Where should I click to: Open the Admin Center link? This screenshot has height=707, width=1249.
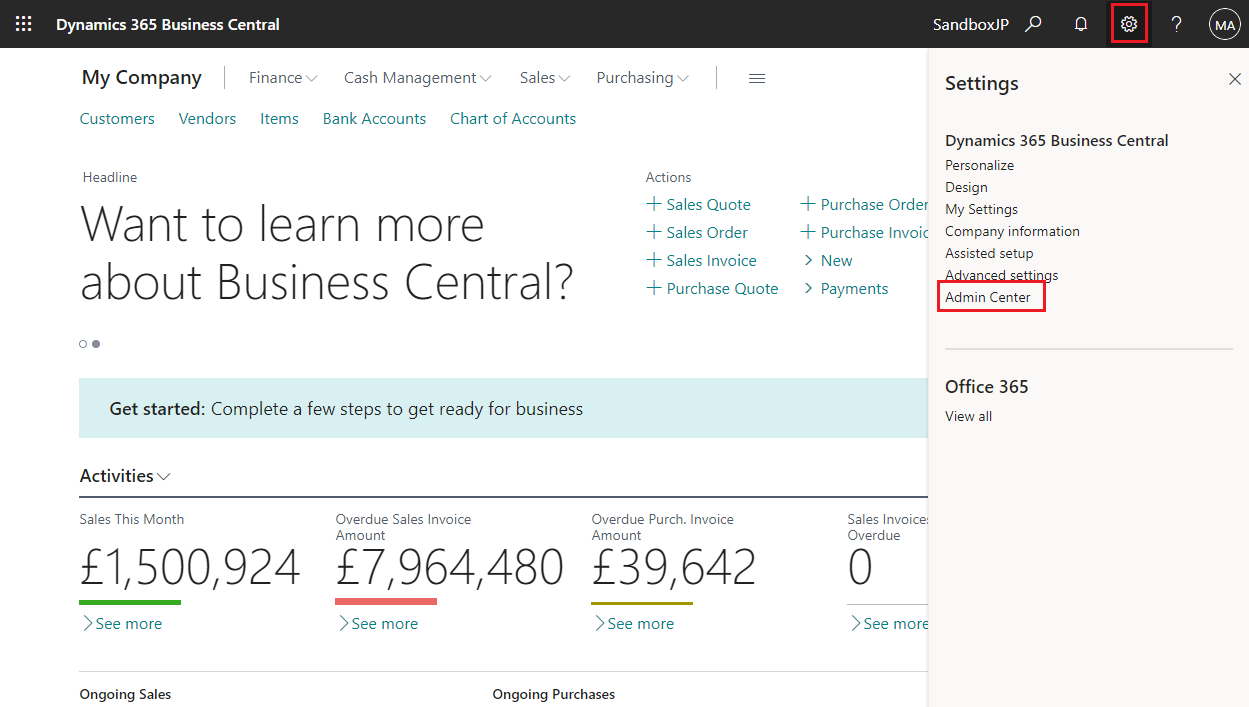click(989, 296)
